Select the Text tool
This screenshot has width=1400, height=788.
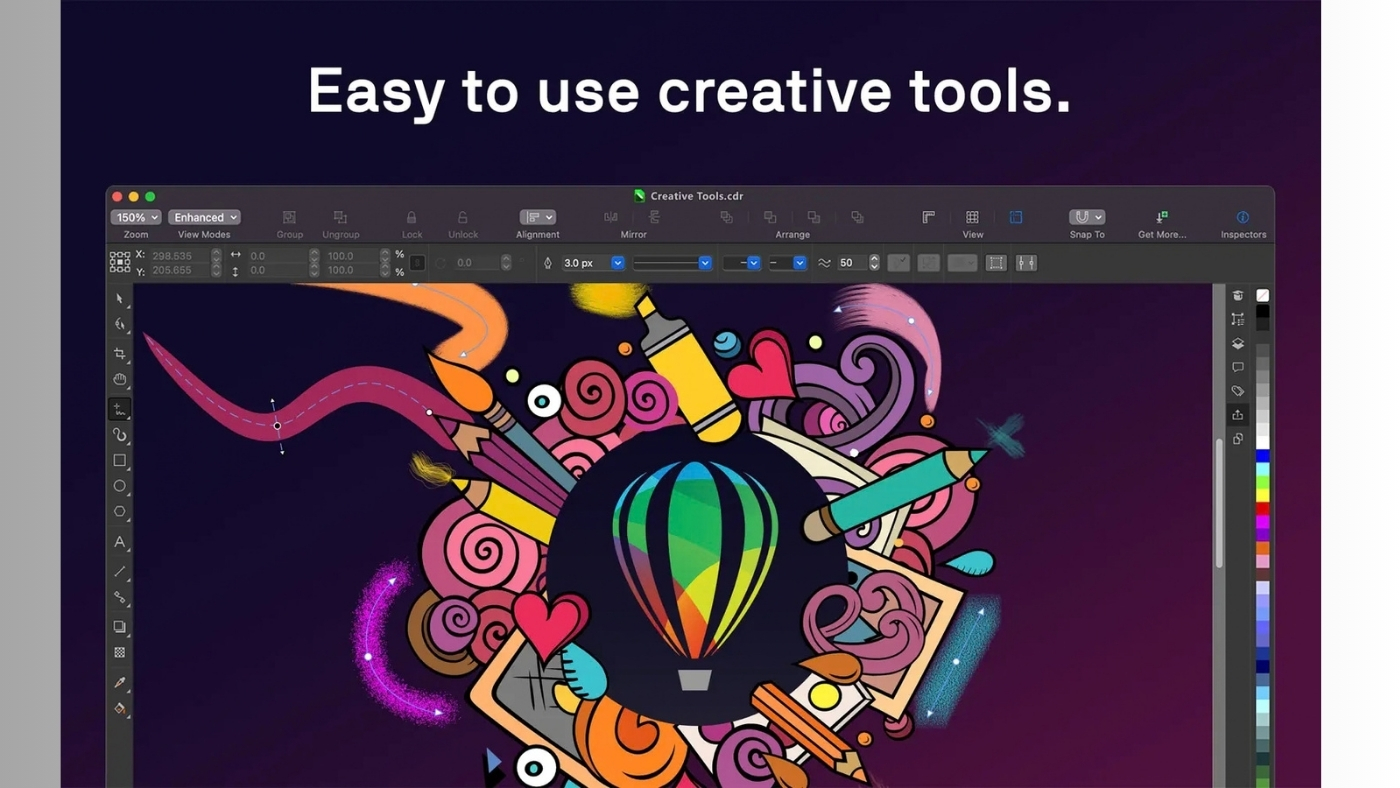[119, 542]
